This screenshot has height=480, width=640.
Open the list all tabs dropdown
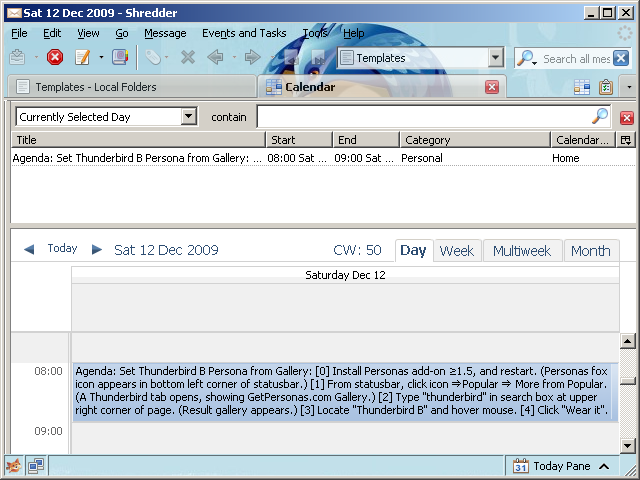(x=629, y=87)
